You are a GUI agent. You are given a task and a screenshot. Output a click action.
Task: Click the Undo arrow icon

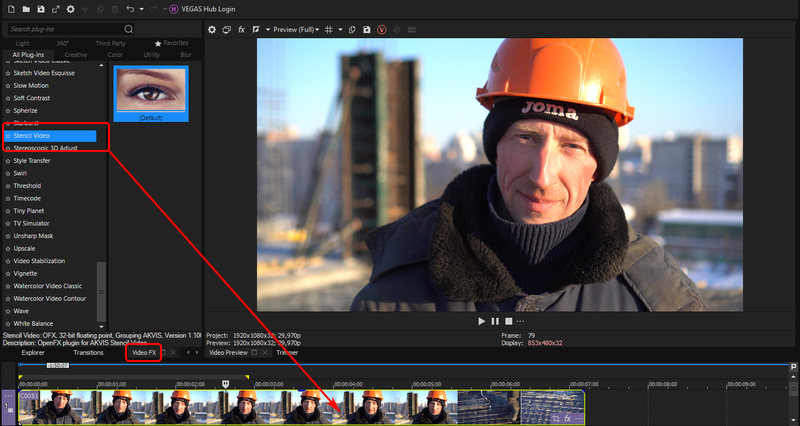130,9
